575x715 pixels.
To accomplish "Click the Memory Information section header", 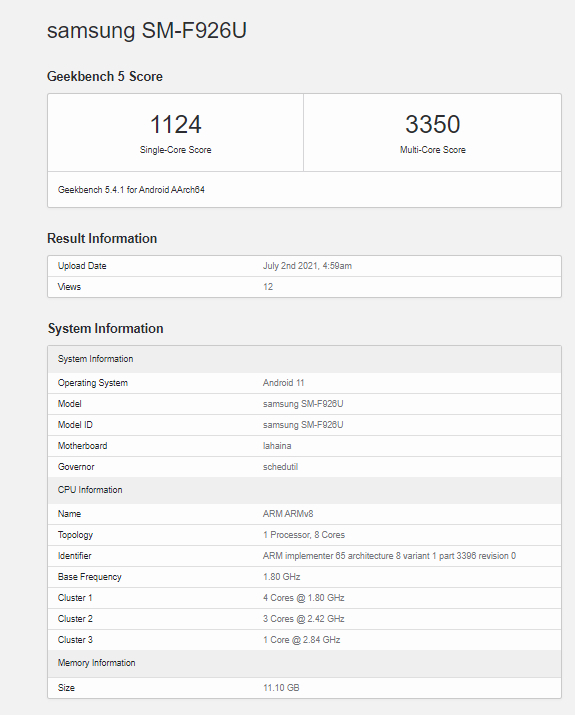I will (x=305, y=663).
